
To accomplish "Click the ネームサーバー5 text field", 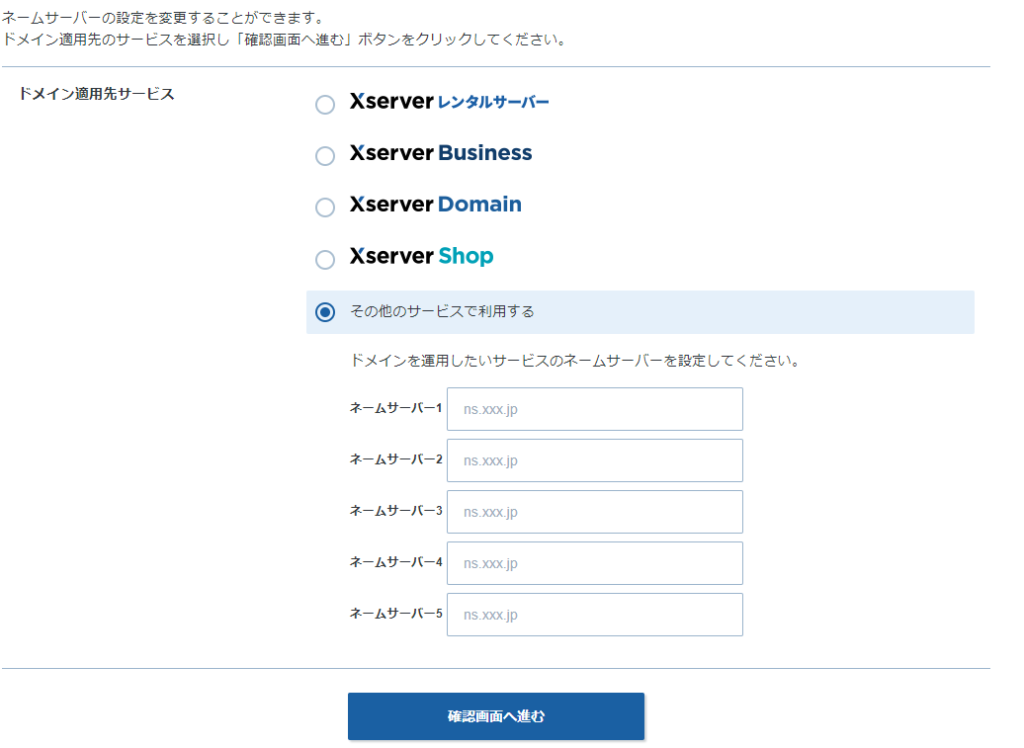I will coord(594,615).
